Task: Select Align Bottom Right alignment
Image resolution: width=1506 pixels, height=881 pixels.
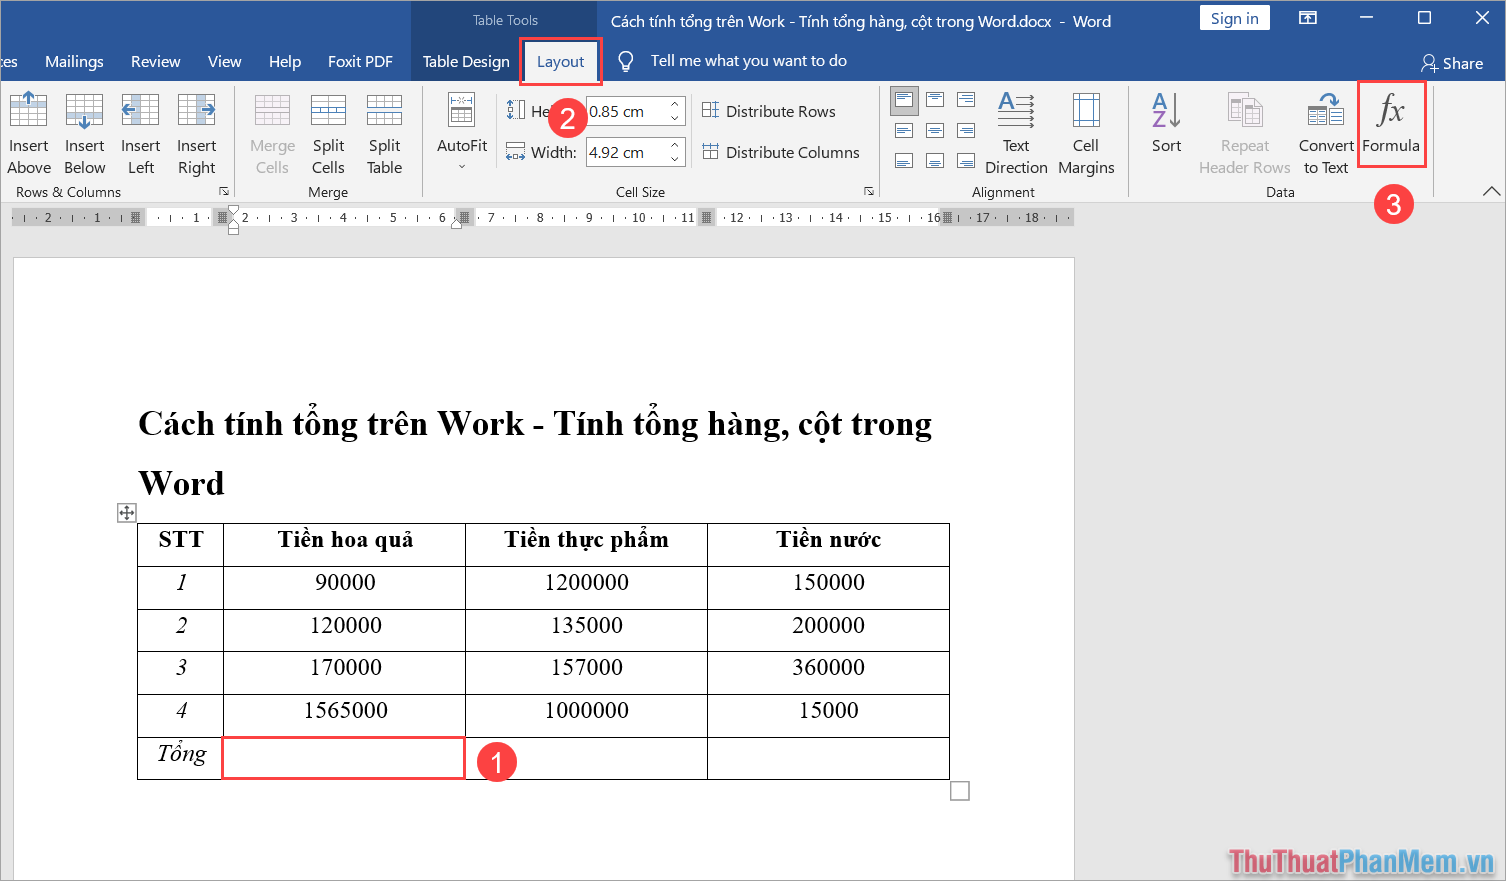Action: pyautogui.click(x=966, y=161)
